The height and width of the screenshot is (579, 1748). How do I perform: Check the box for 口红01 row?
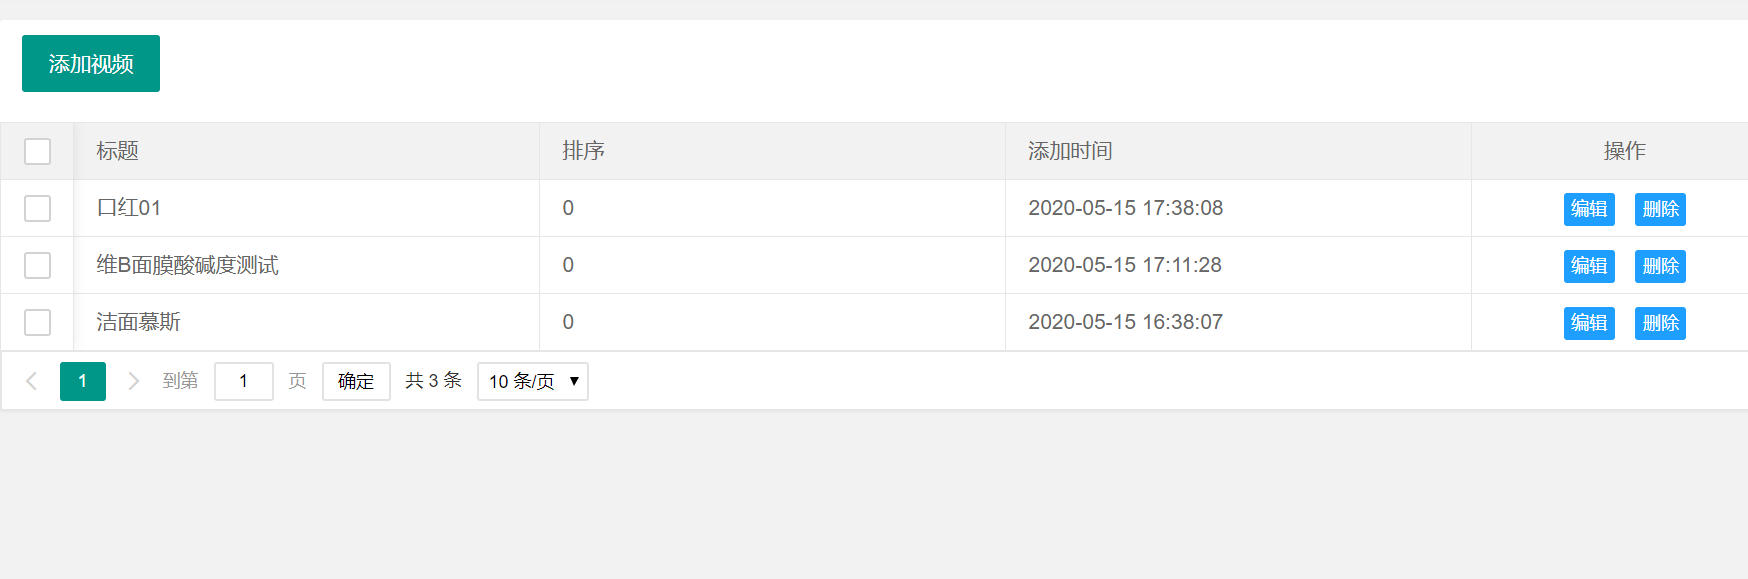click(37, 208)
